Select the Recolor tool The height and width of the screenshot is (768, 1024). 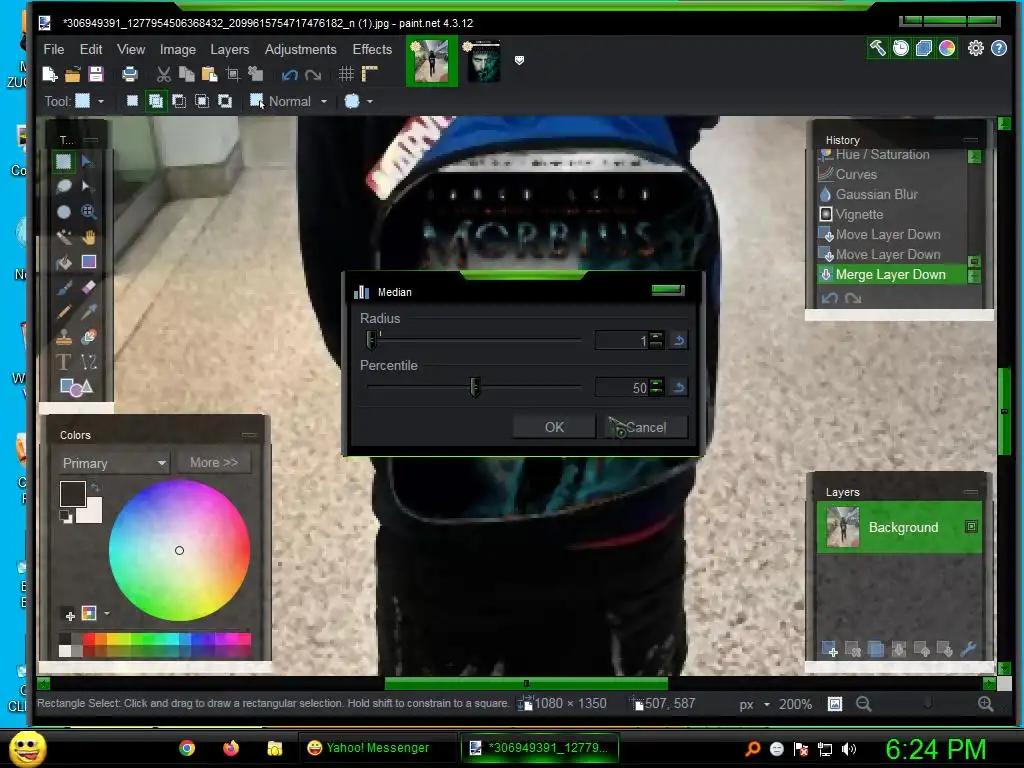coord(88,337)
